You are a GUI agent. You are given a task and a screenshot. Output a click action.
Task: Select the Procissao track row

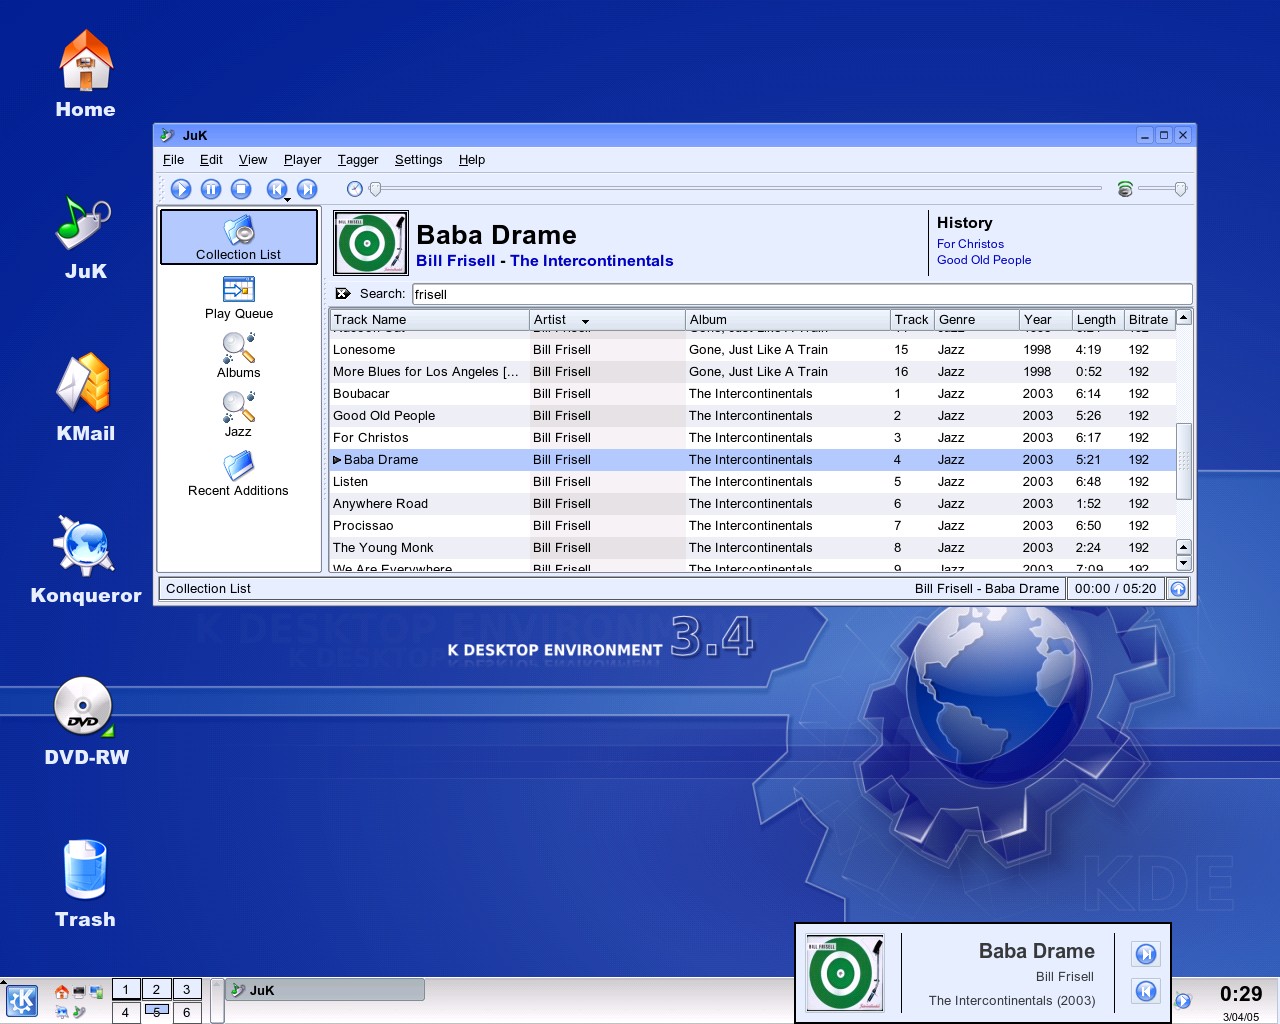(753, 526)
